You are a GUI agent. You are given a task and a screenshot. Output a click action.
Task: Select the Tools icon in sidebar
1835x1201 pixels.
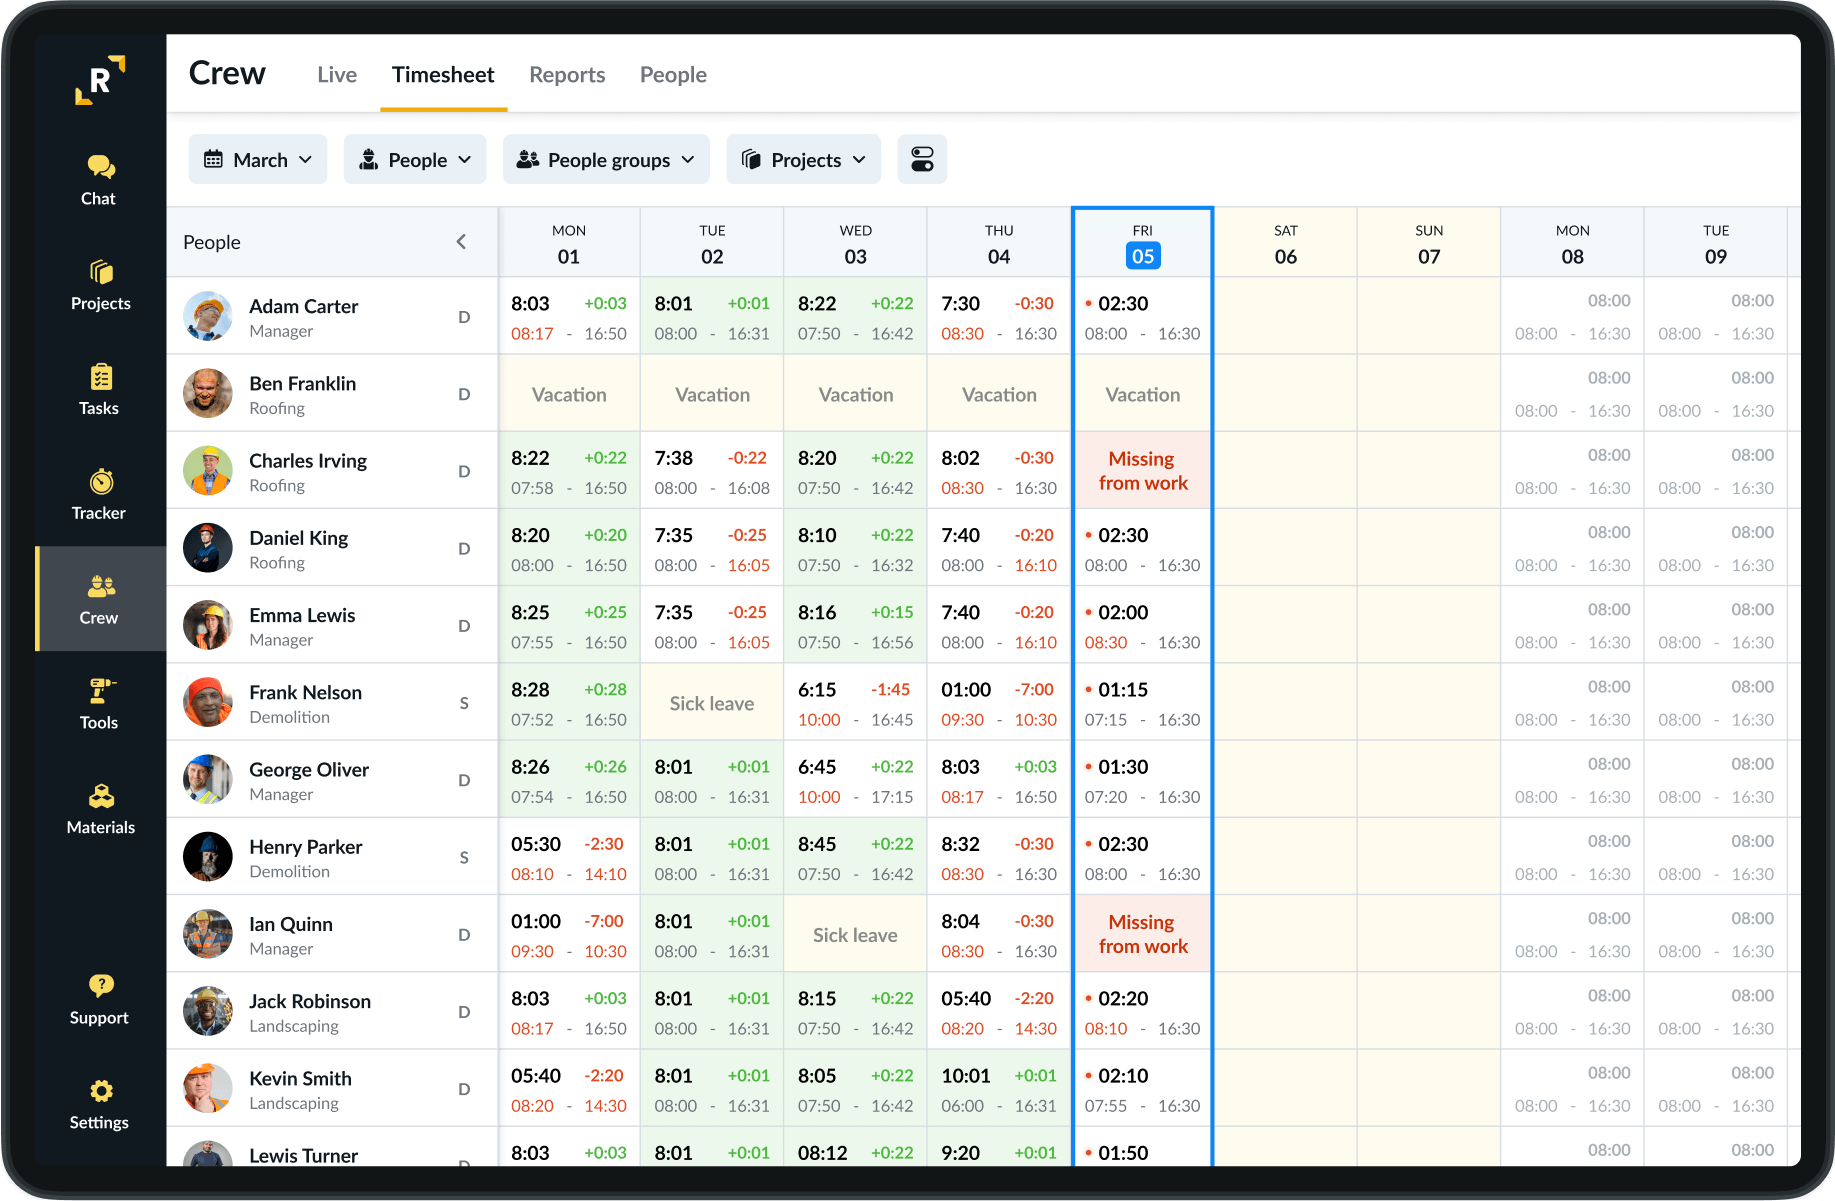pyautogui.click(x=98, y=703)
